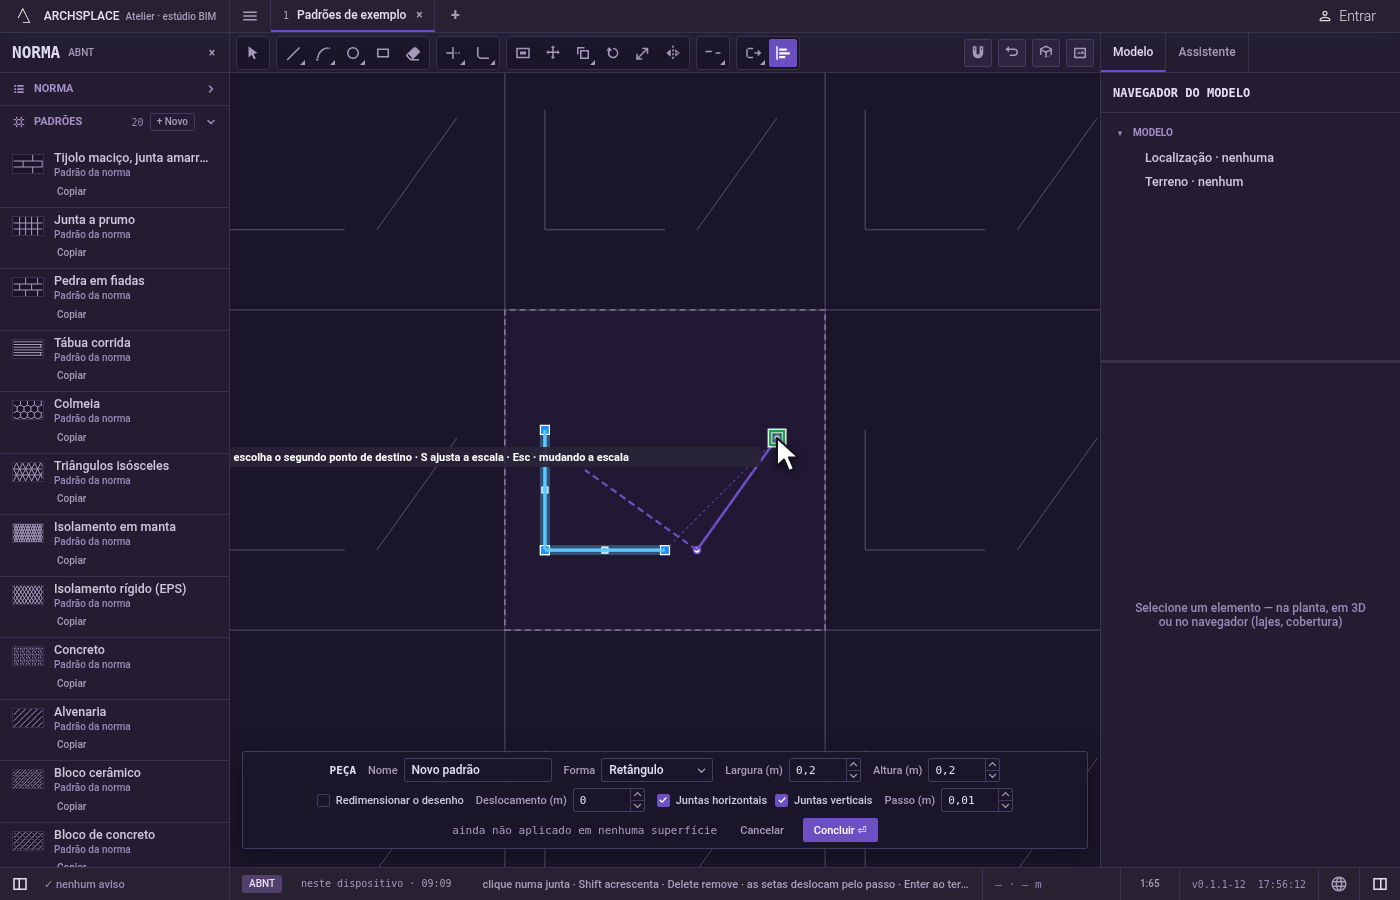Select the circle drawing tool
Screen dimensions: 1400x900
click(353, 53)
